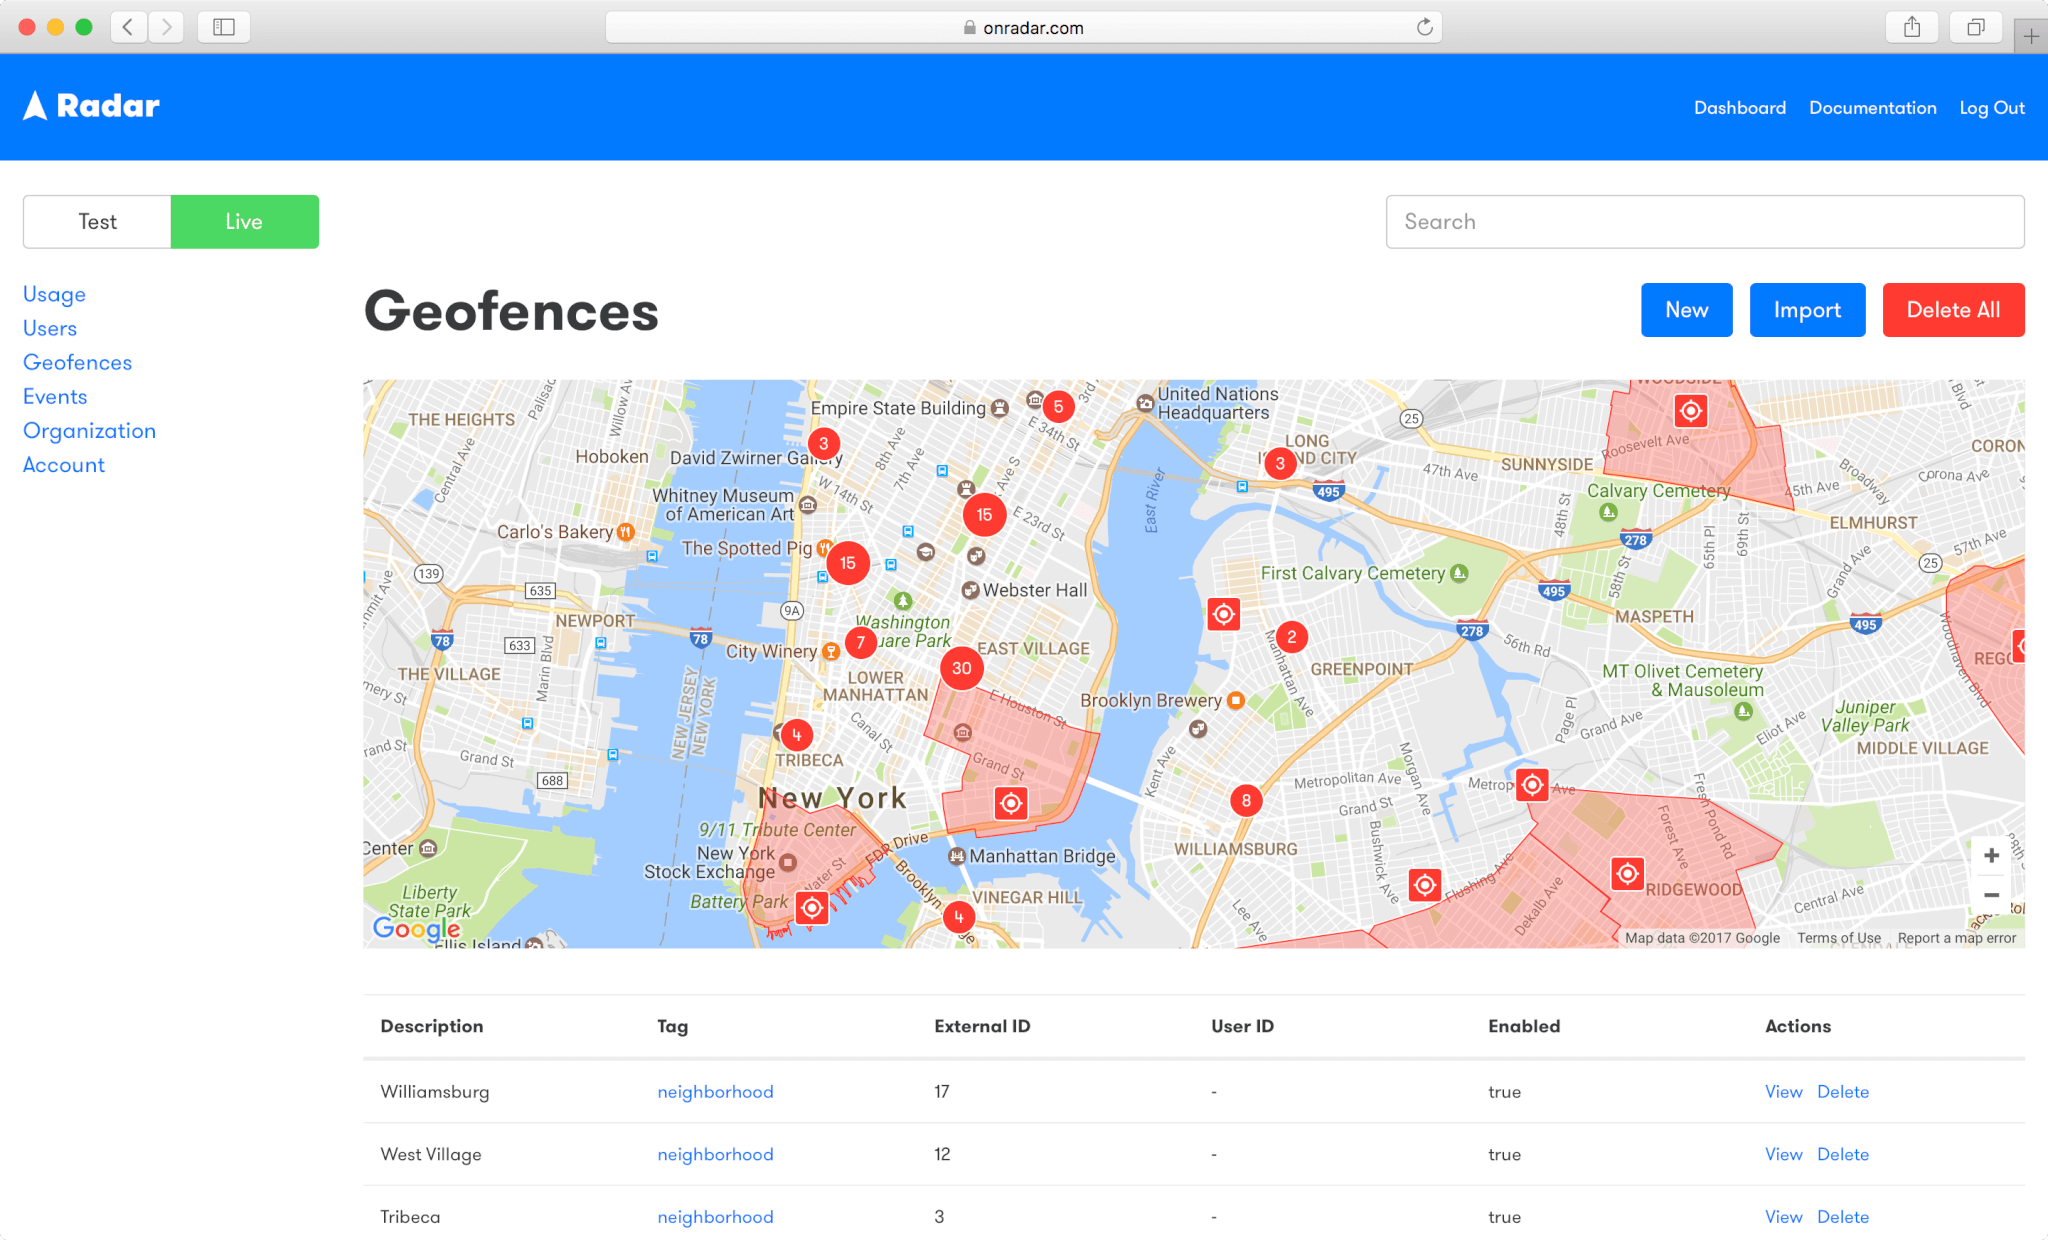Delete the Williamsburg geofence
Screen dimensions: 2048x1240
pos(1842,1091)
